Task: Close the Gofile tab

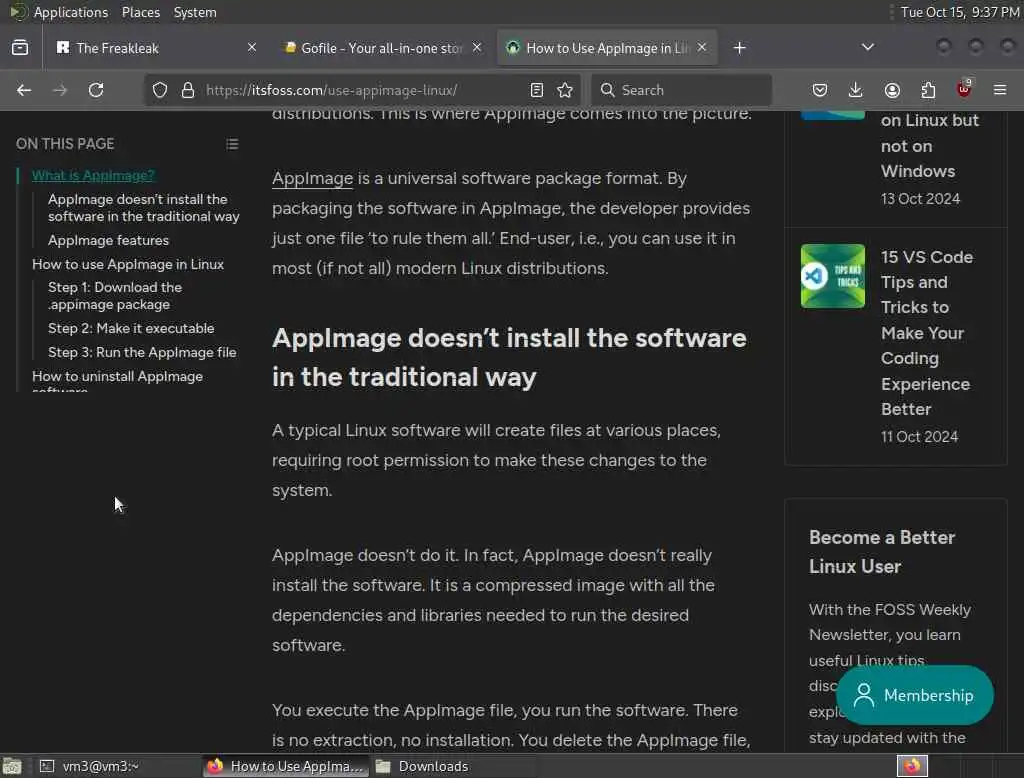Action: (x=477, y=47)
